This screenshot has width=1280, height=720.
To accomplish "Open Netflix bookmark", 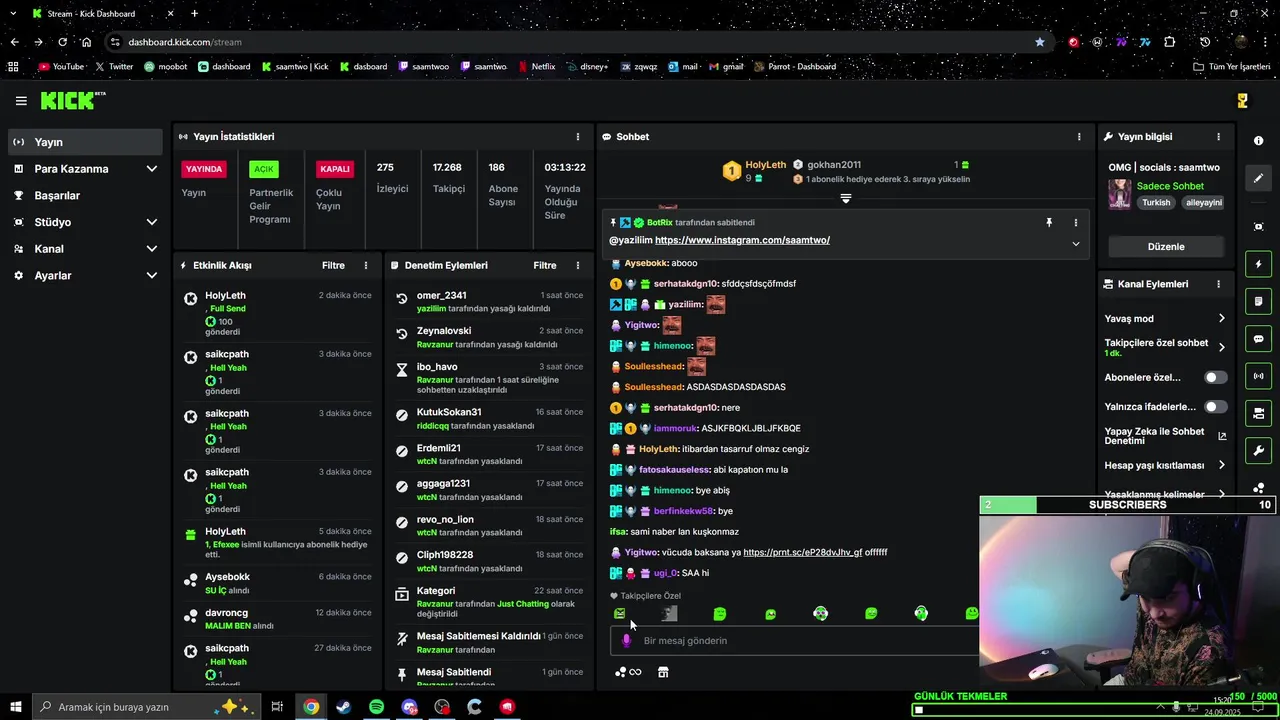I will click(x=536, y=67).
